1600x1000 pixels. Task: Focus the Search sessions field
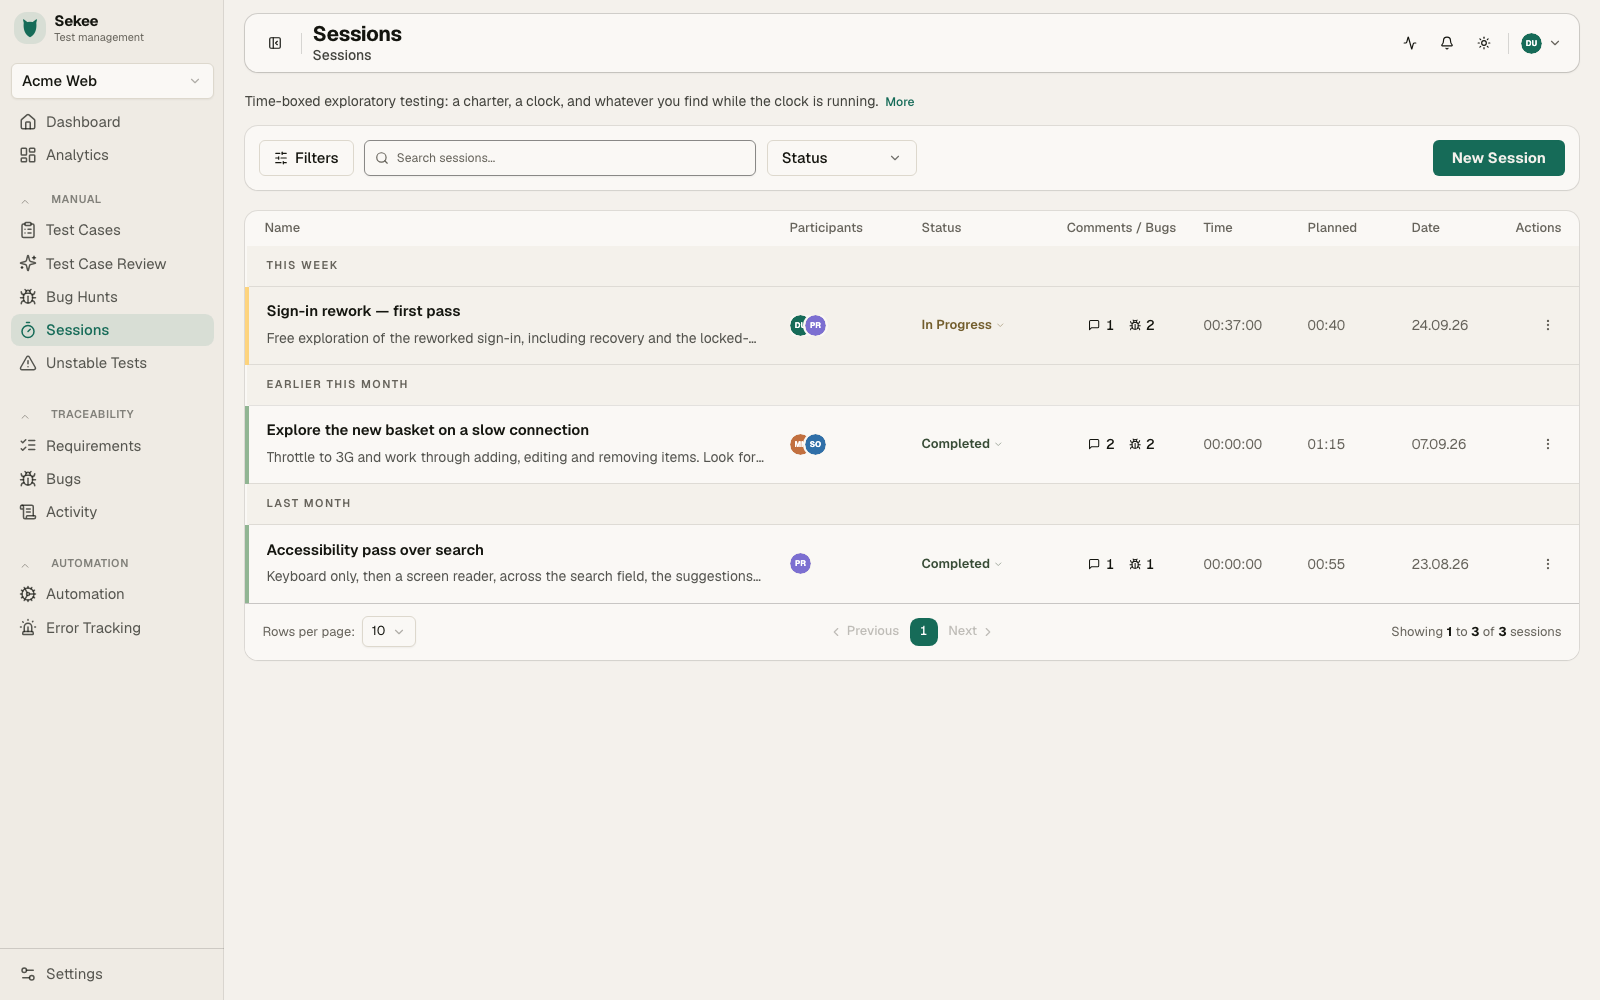[x=560, y=158]
